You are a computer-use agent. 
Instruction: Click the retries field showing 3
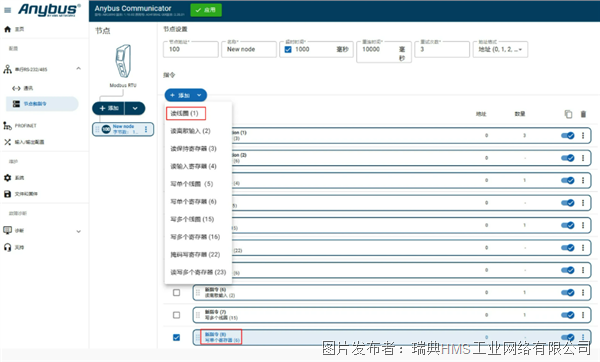tap(442, 49)
